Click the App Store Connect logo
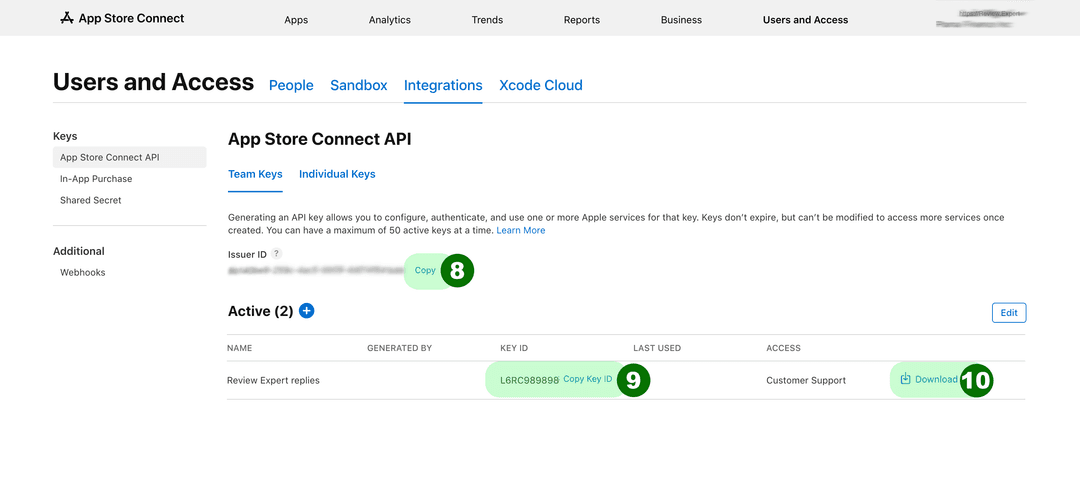The height and width of the screenshot is (504, 1080). 122,19
